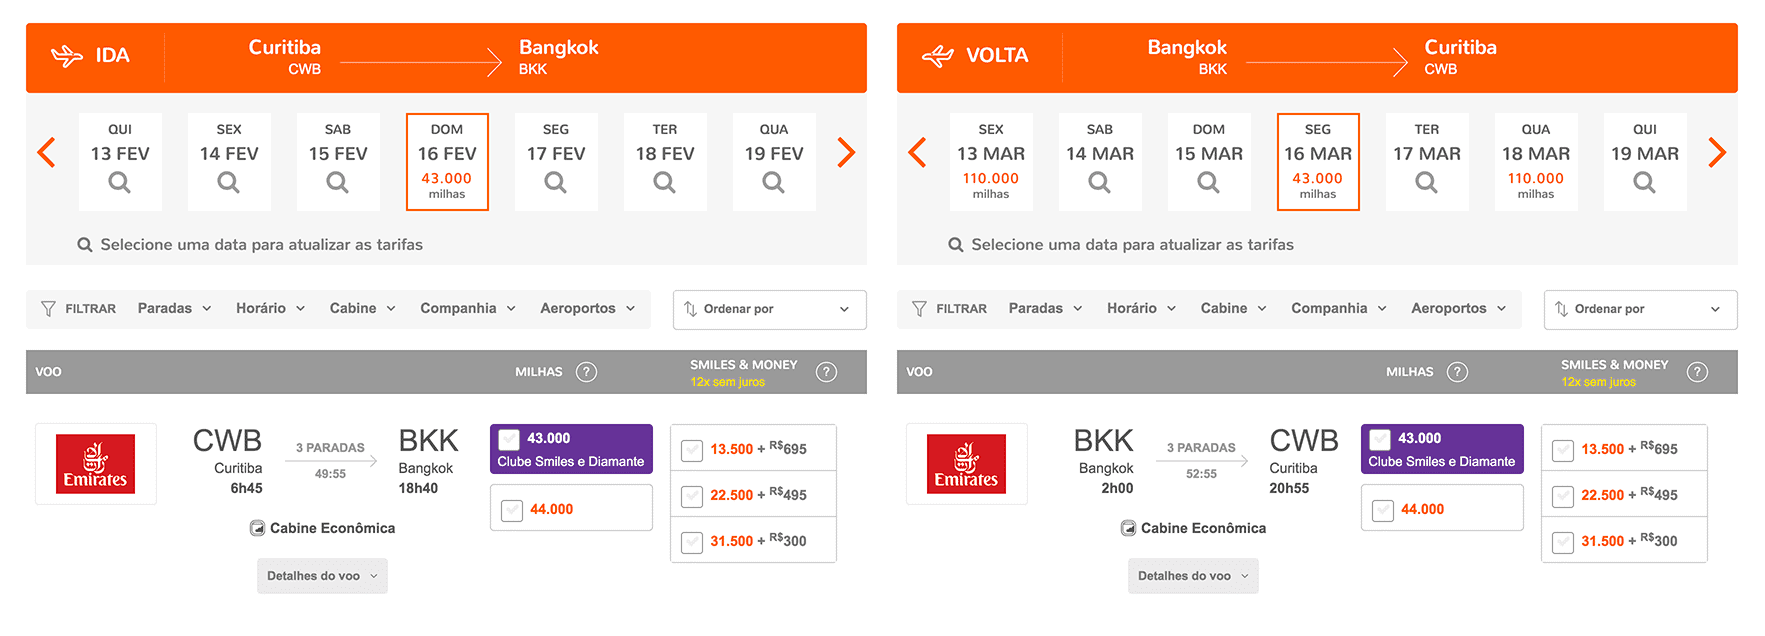Open Detalhes do voo for outbound flight
Screen dimensions: 1765x636
[x=322, y=576]
